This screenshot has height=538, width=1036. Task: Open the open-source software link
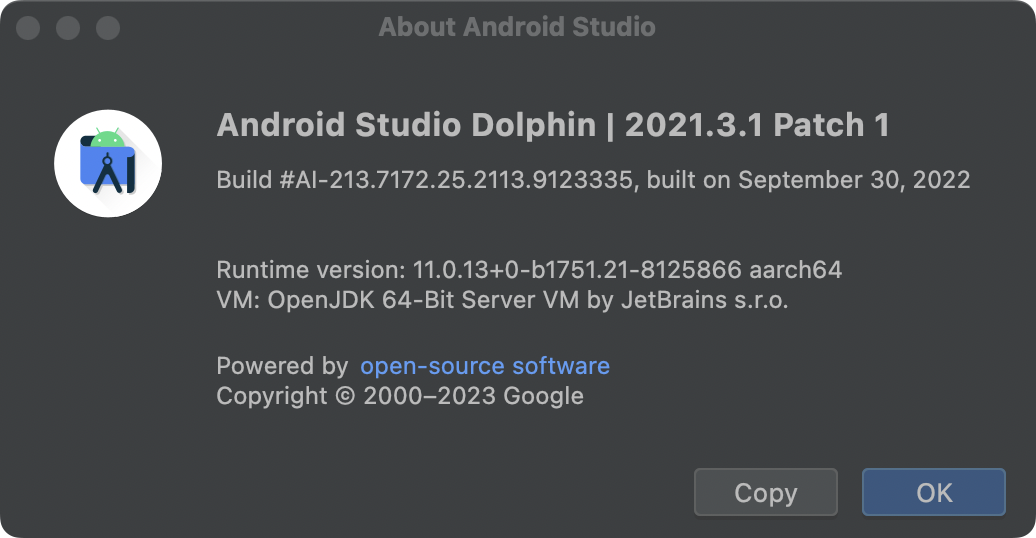(x=485, y=366)
